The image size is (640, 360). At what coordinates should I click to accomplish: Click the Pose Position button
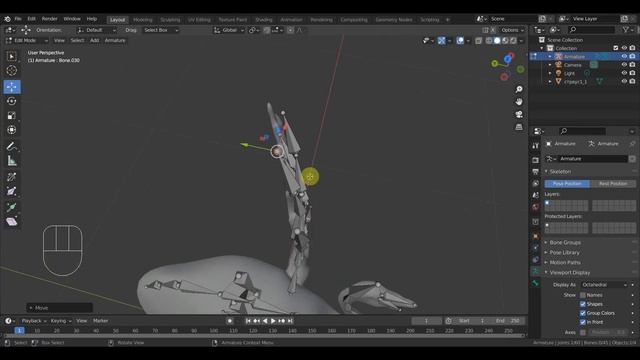[x=567, y=184]
